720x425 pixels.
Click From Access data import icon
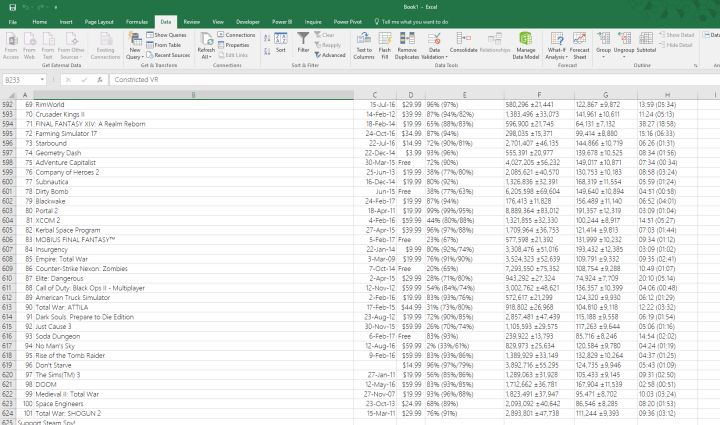coord(11,46)
